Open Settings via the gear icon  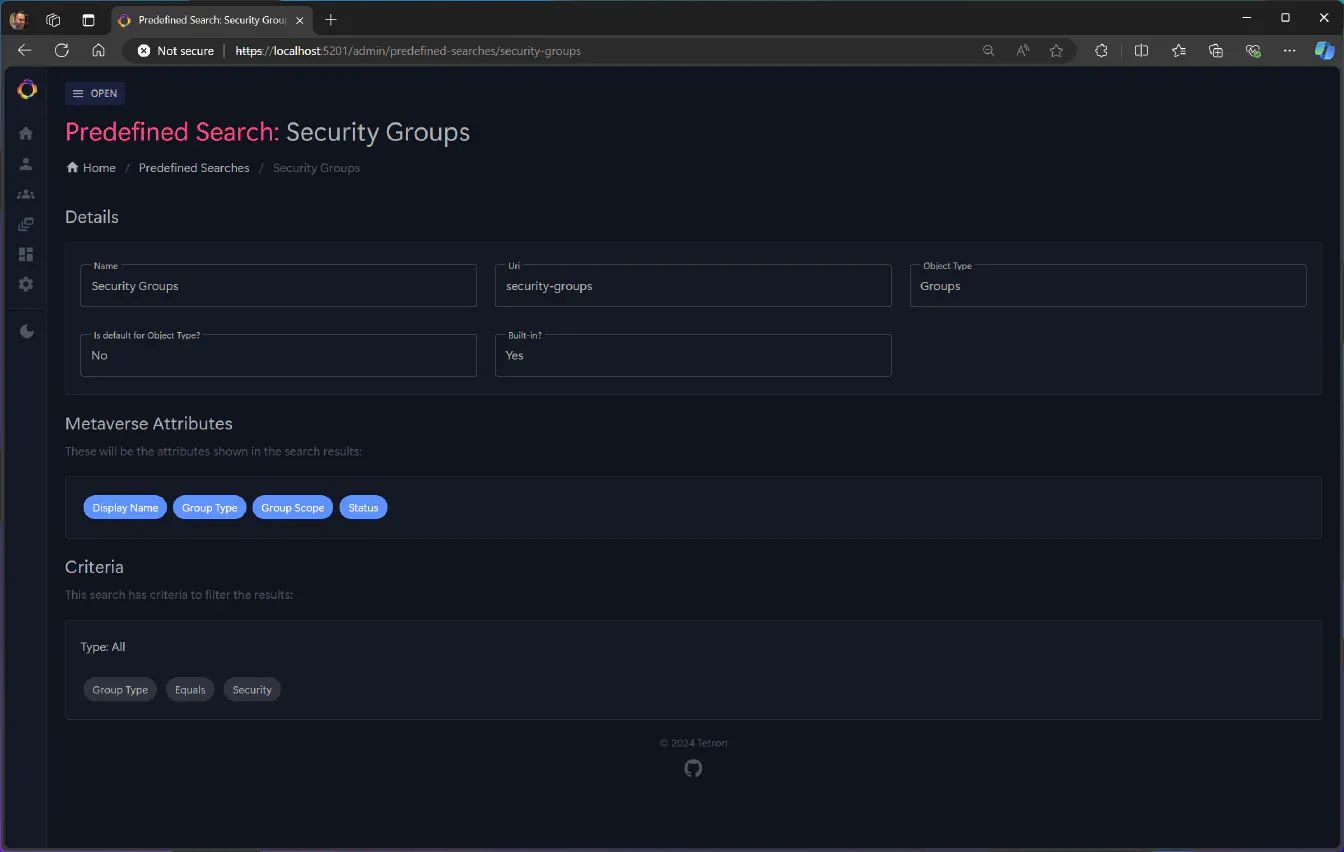pyautogui.click(x=25, y=284)
